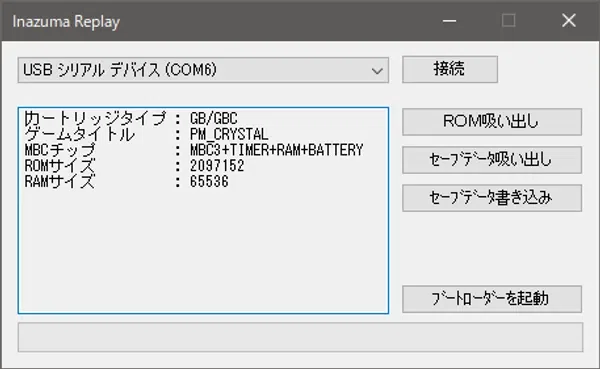Click the ROM吸い出し button
This screenshot has width=600, height=369.
[x=492, y=122]
